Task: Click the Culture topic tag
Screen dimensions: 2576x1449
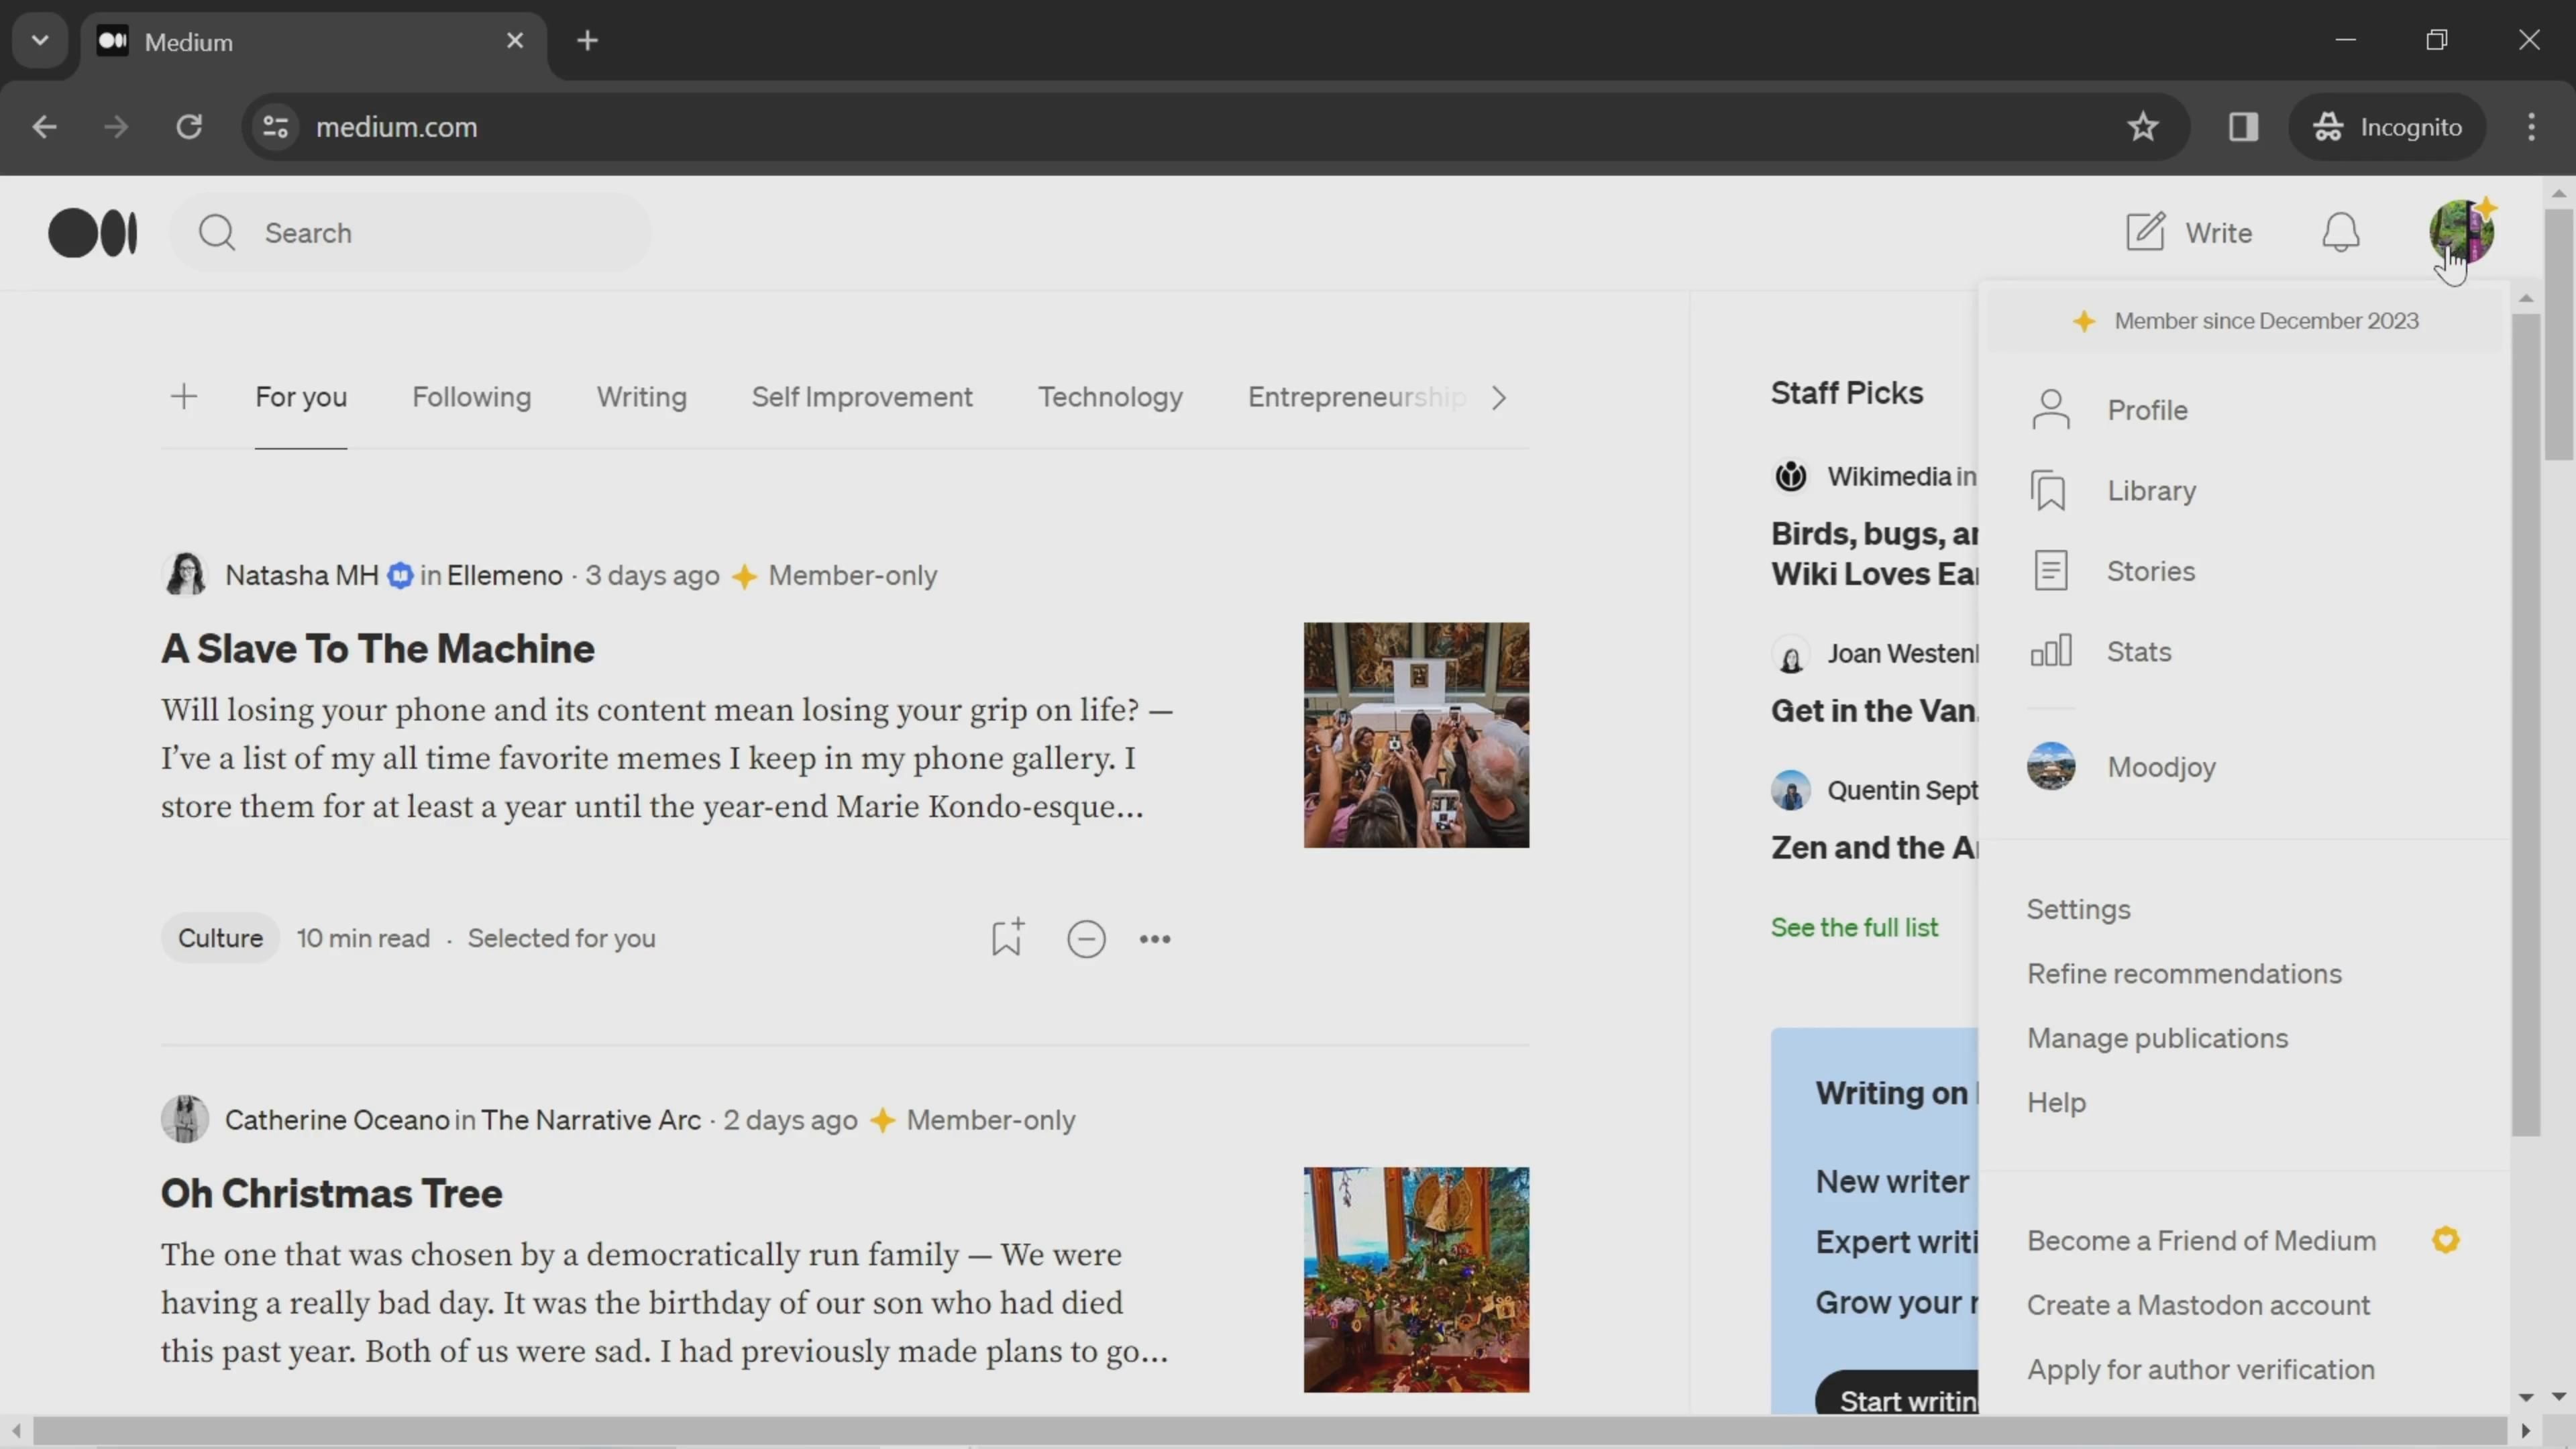Action: pyautogui.click(x=220, y=938)
